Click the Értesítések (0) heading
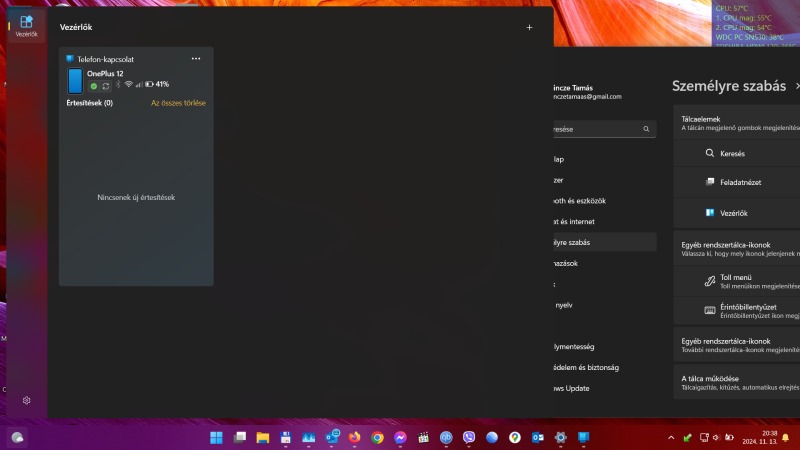This screenshot has width=800, height=450. [90, 103]
